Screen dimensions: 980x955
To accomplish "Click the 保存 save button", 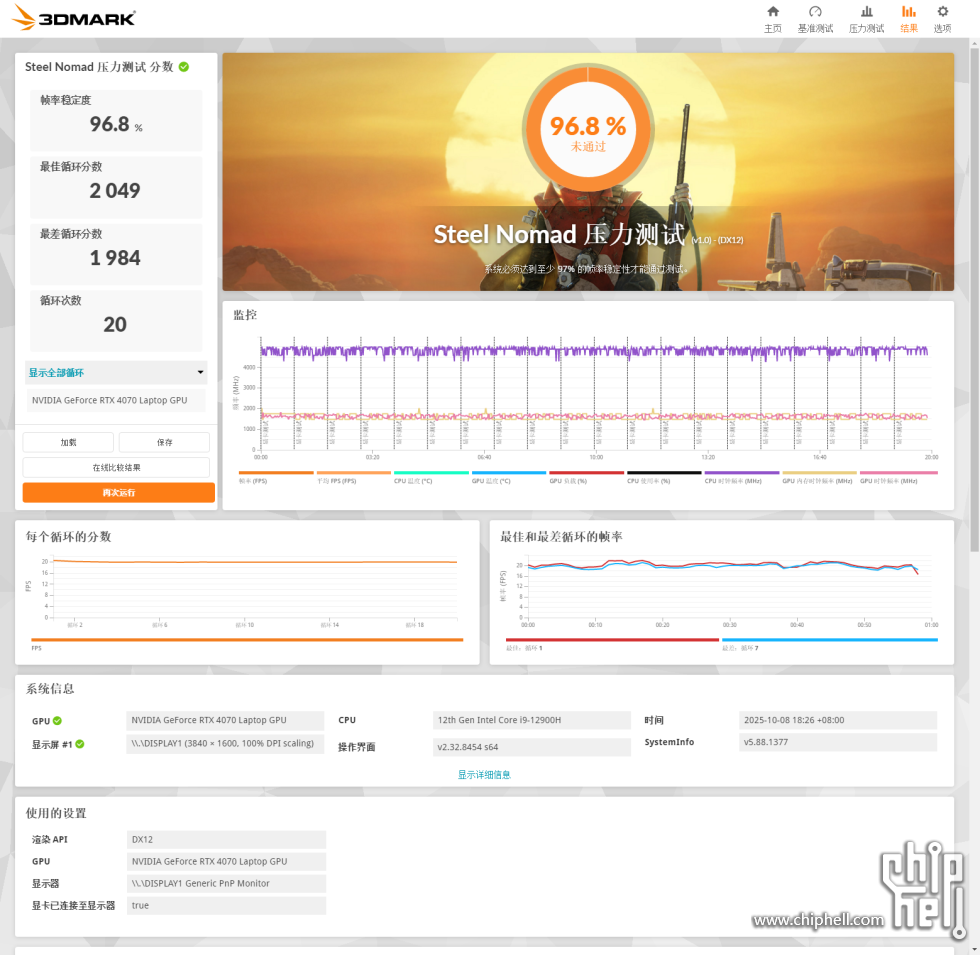I will (x=164, y=442).
